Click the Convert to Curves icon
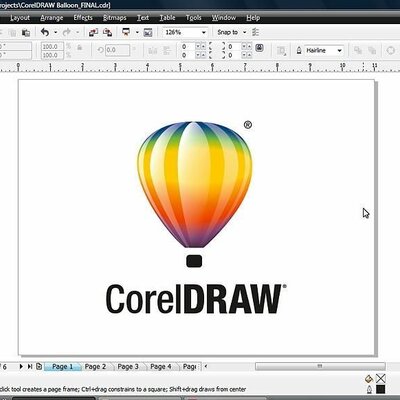 pyautogui.click(x=390, y=51)
